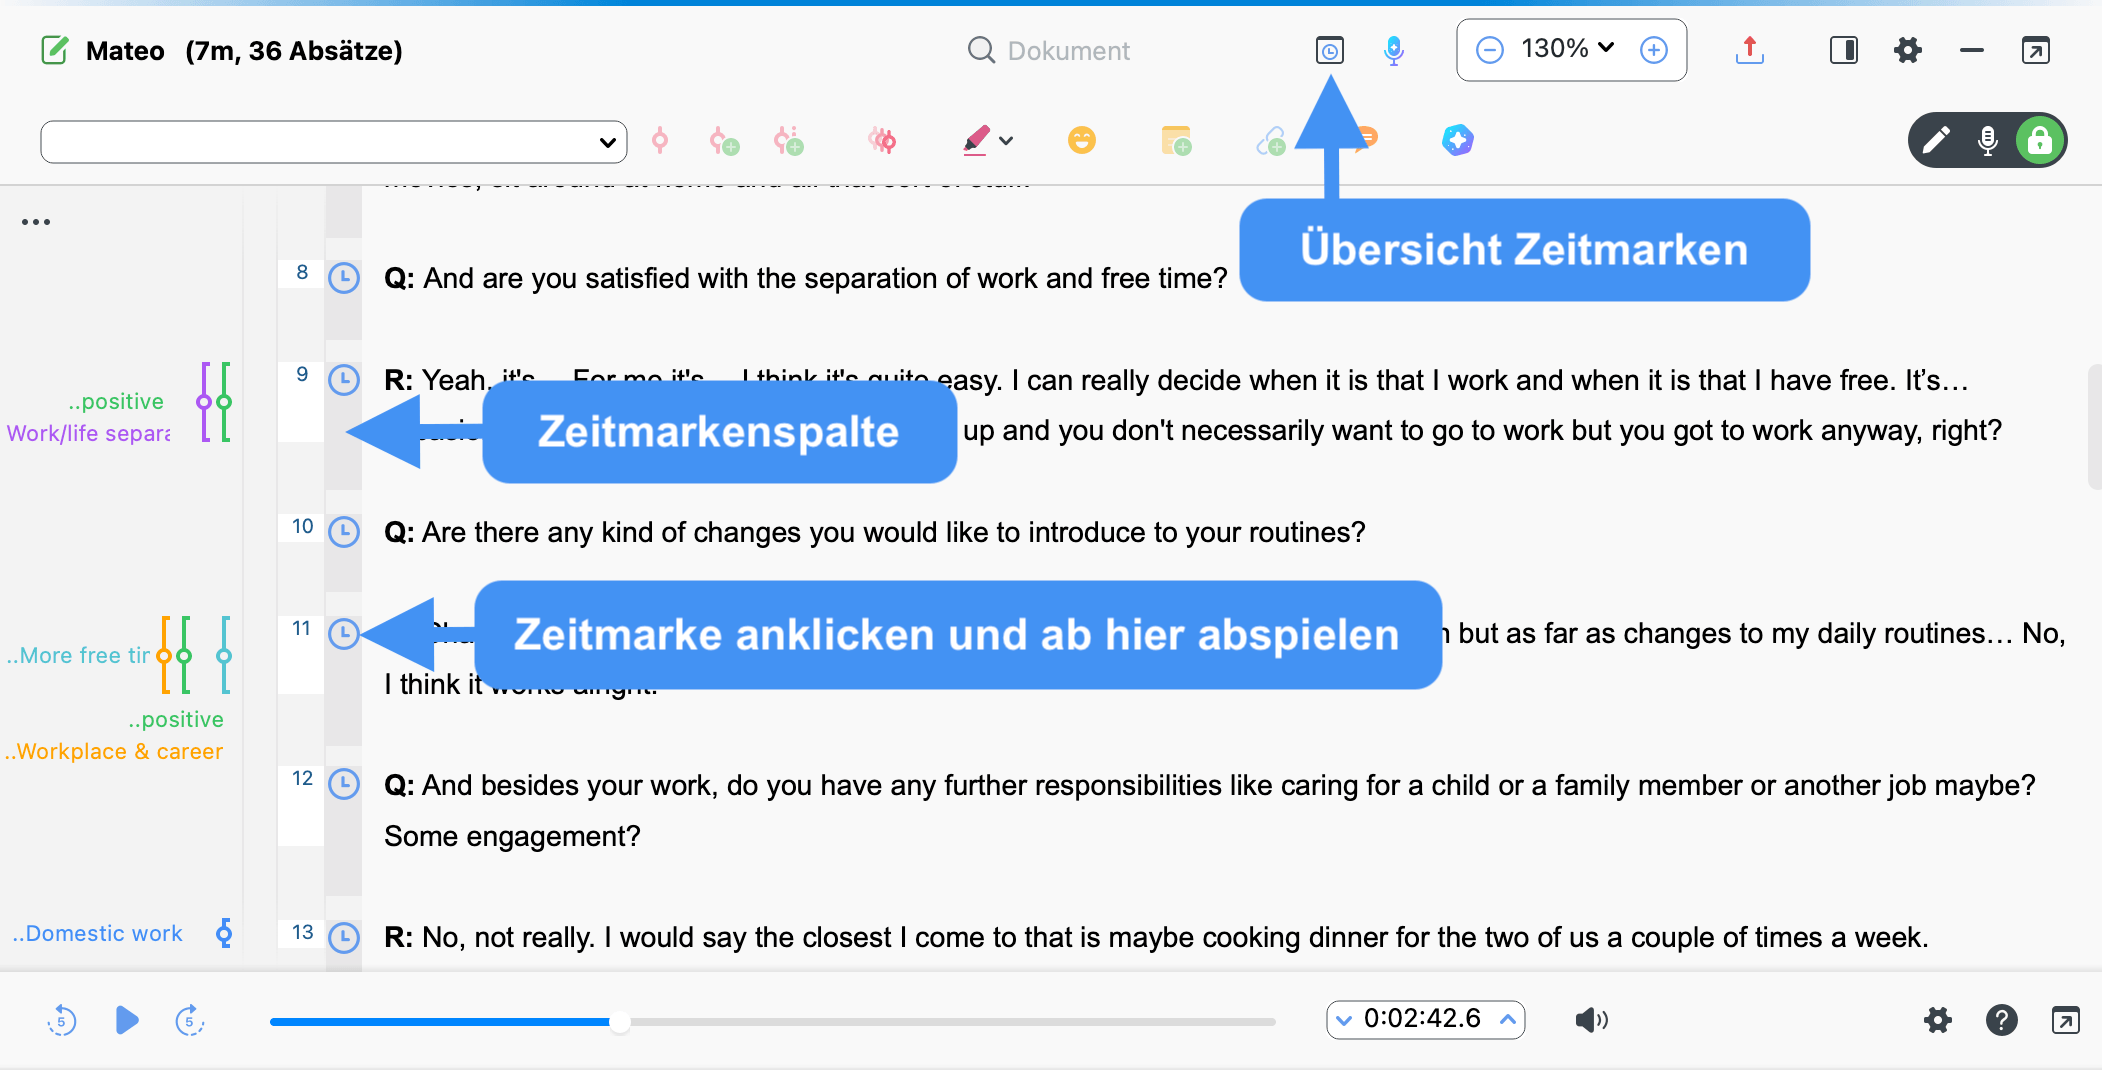2102x1070 pixels.
Task: Expand the highlighter color dropdown arrow
Action: click(1006, 142)
